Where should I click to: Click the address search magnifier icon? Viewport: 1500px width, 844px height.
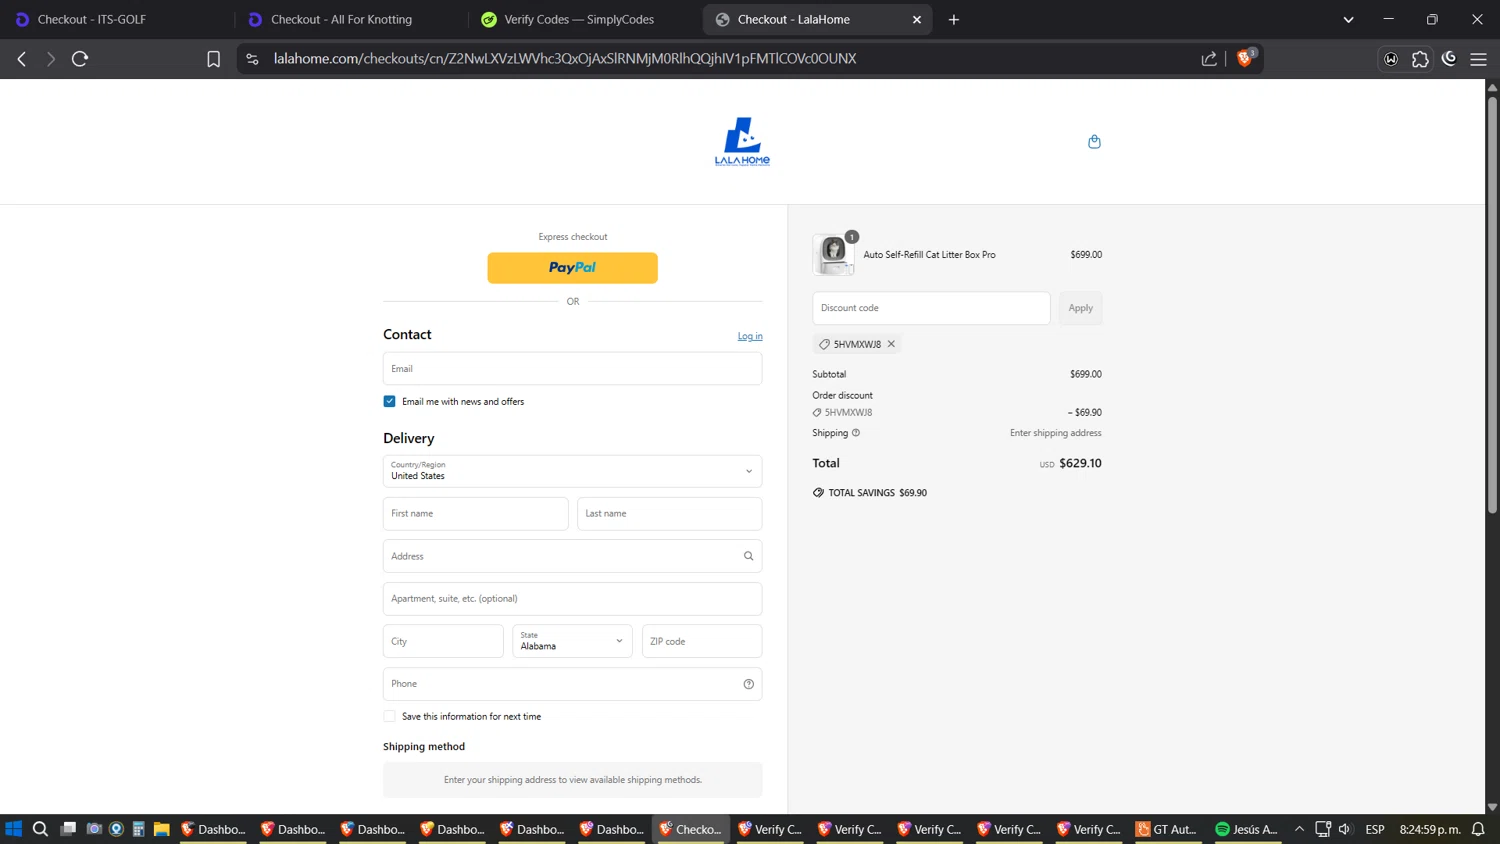748,556
